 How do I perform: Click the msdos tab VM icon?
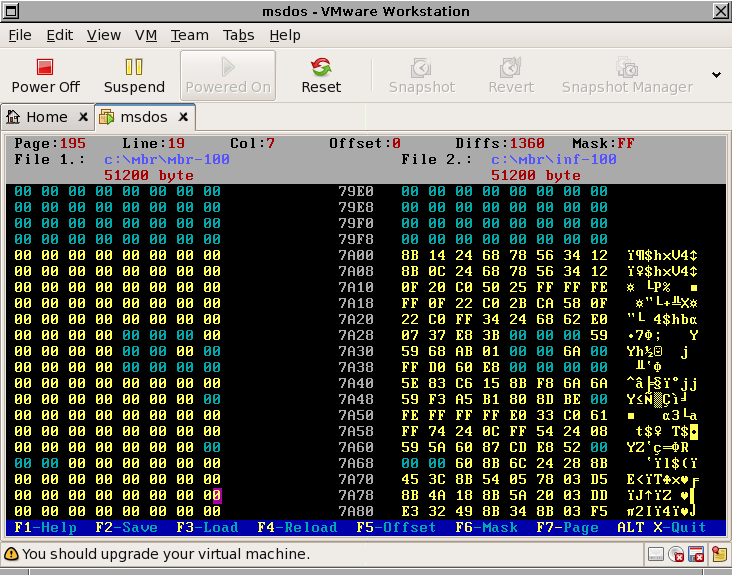pyautogui.click(x=106, y=117)
